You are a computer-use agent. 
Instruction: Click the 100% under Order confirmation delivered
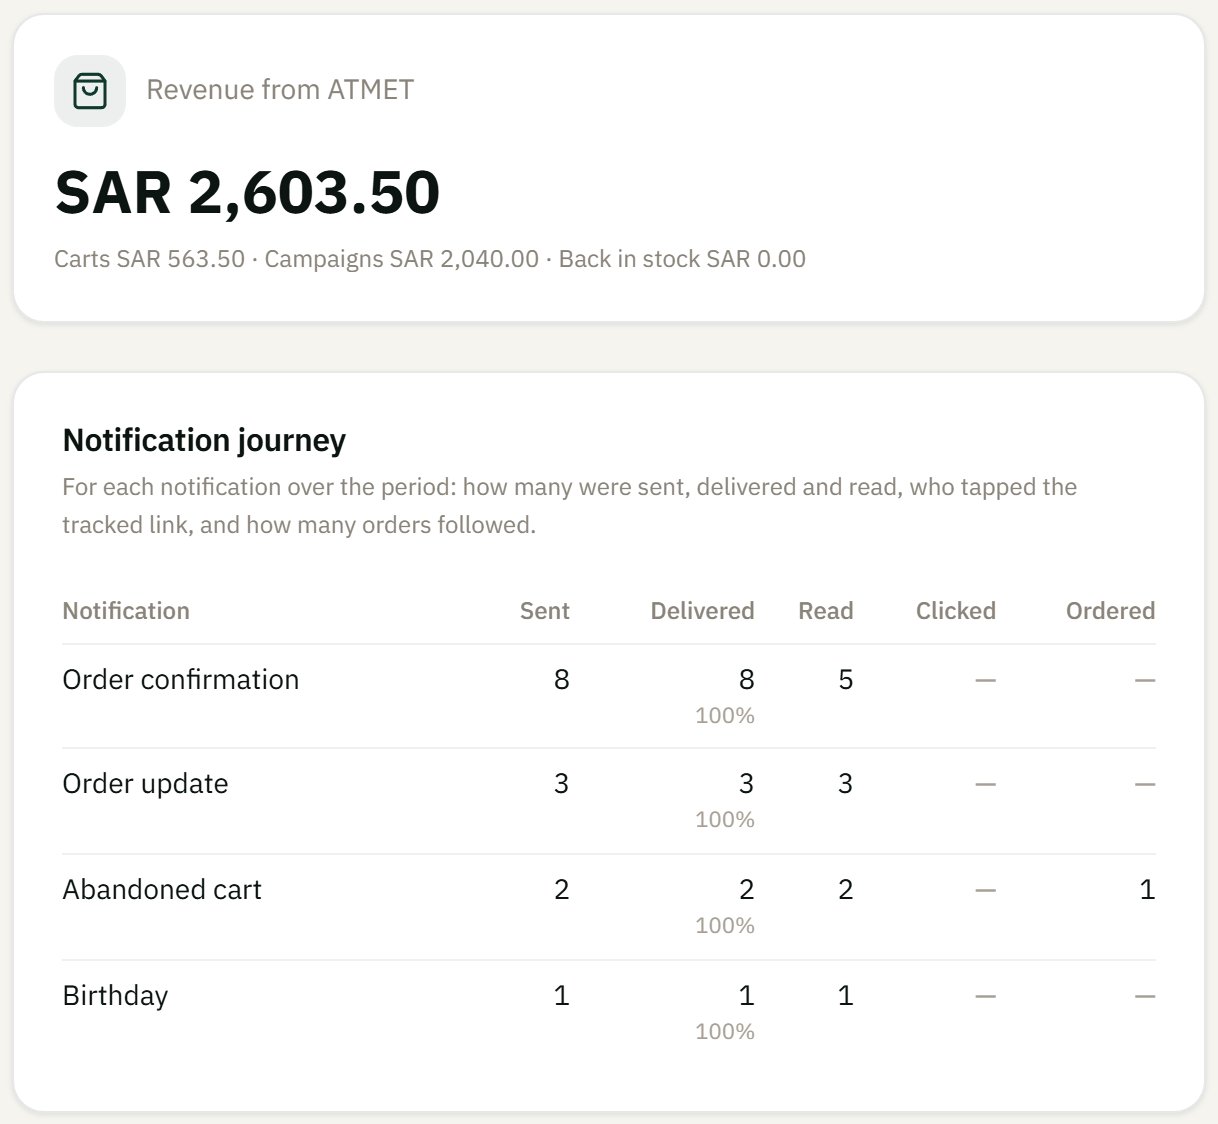(x=725, y=716)
